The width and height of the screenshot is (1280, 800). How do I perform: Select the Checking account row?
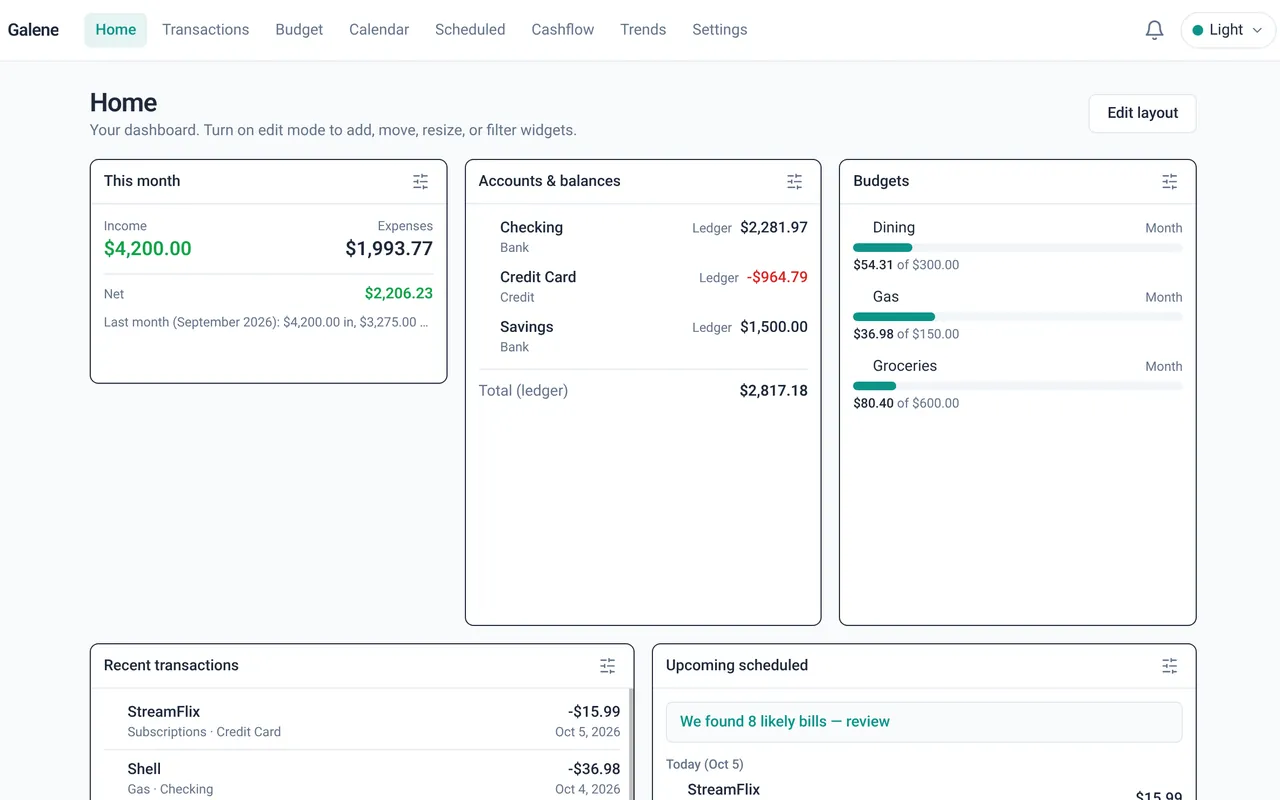click(x=643, y=237)
